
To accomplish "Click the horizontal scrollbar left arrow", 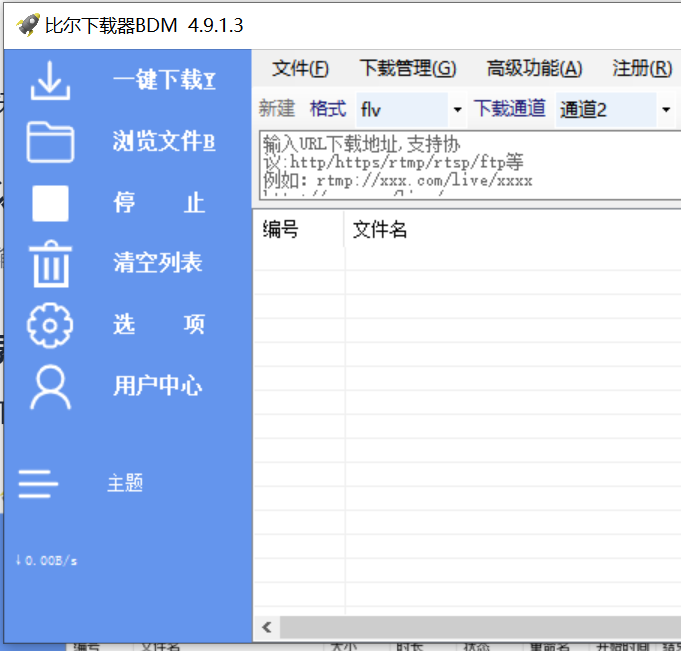I will [267, 628].
